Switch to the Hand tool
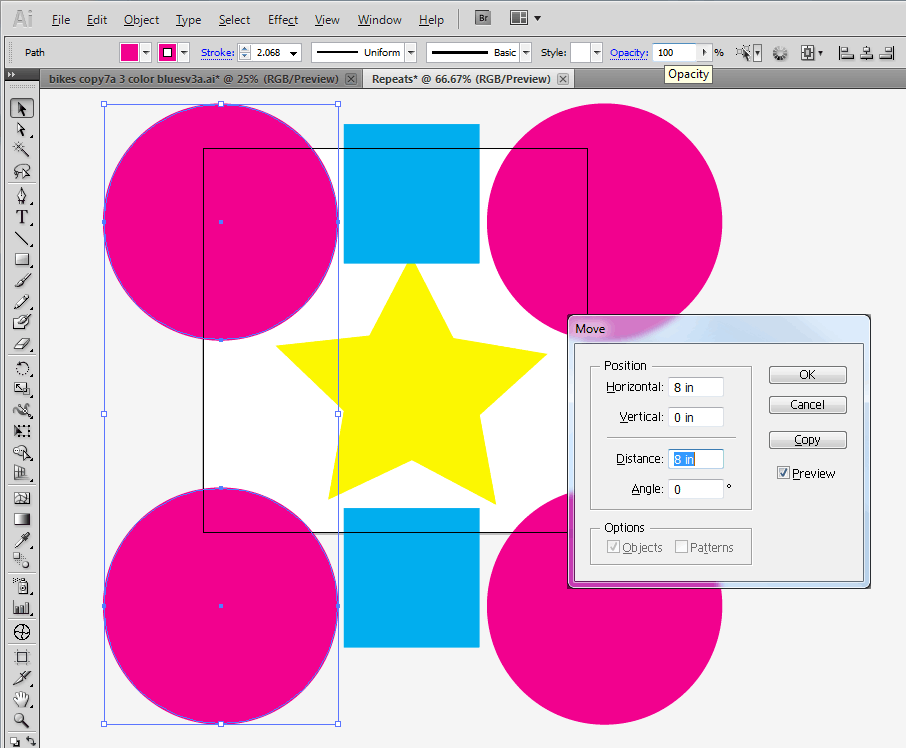 point(21,699)
